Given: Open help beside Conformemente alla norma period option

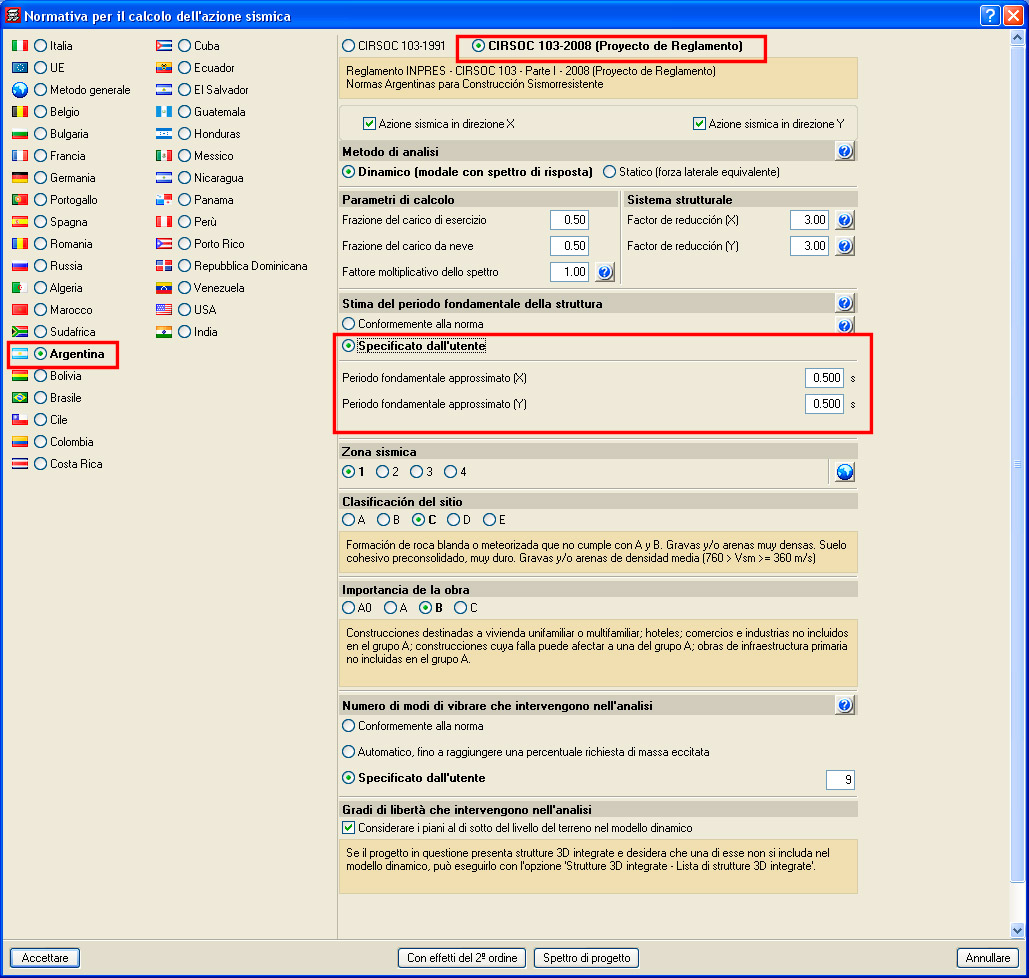Looking at the screenshot, I should point(845,325).
